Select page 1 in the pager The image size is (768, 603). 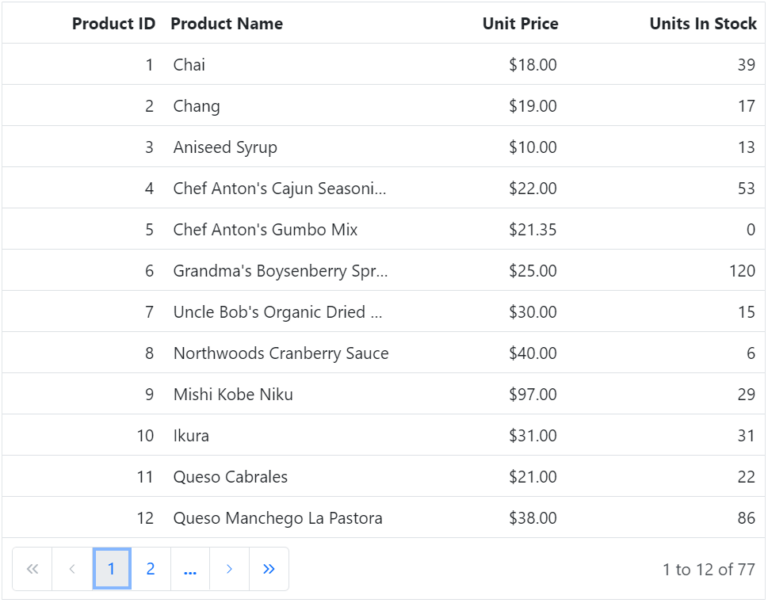click(111, 569)
